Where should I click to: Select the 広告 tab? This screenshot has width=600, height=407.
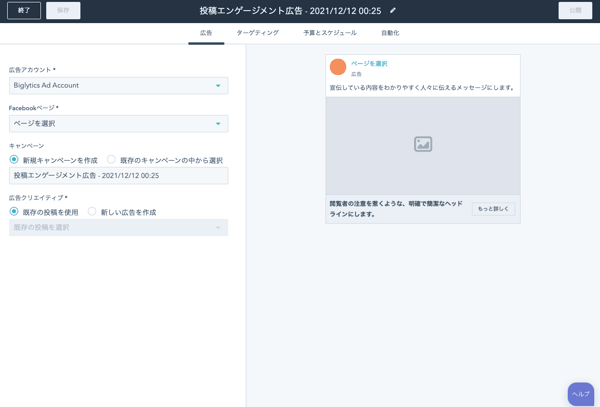pyautogui.click(x=206, y=33)
